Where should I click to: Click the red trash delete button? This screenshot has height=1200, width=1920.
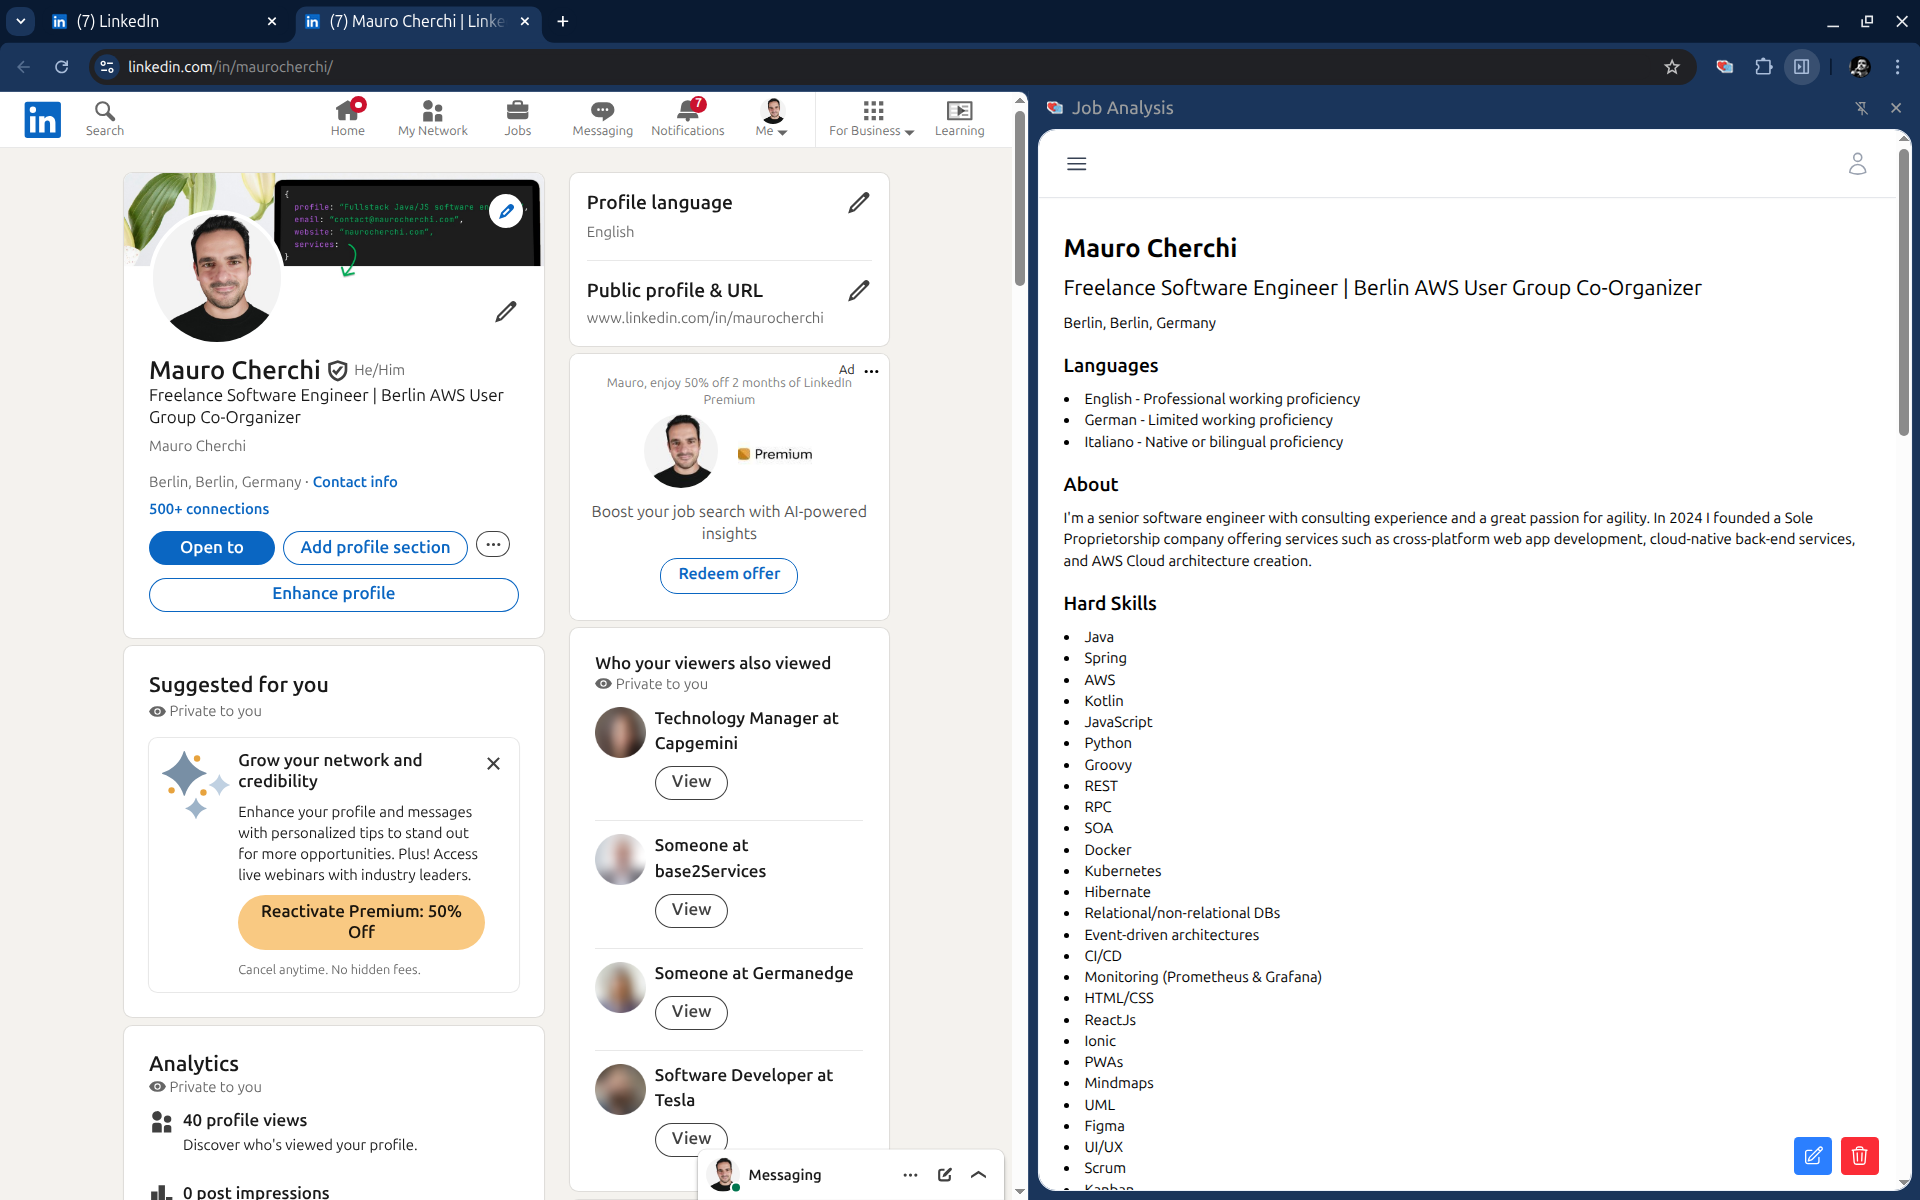click(1859, 1156)
